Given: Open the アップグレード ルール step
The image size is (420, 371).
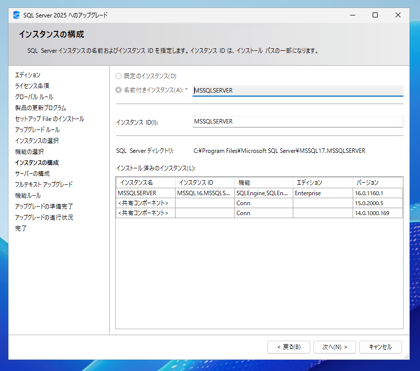Looking at the screenshot, I should tap(37, 130).
